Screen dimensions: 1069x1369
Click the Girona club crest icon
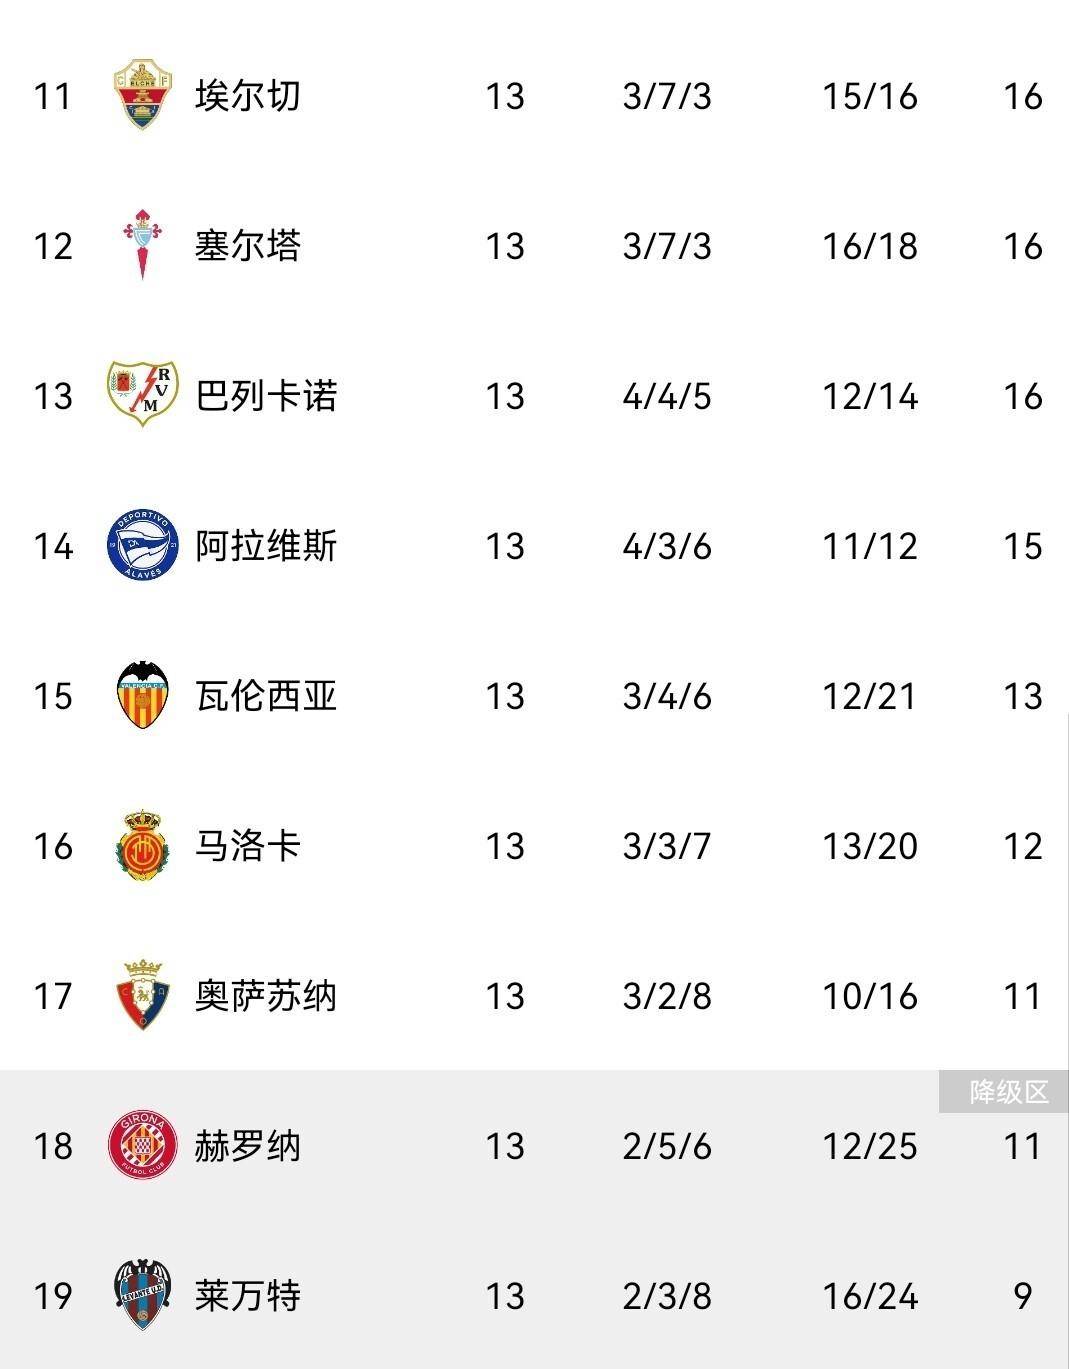click(x=142, y=1145)
